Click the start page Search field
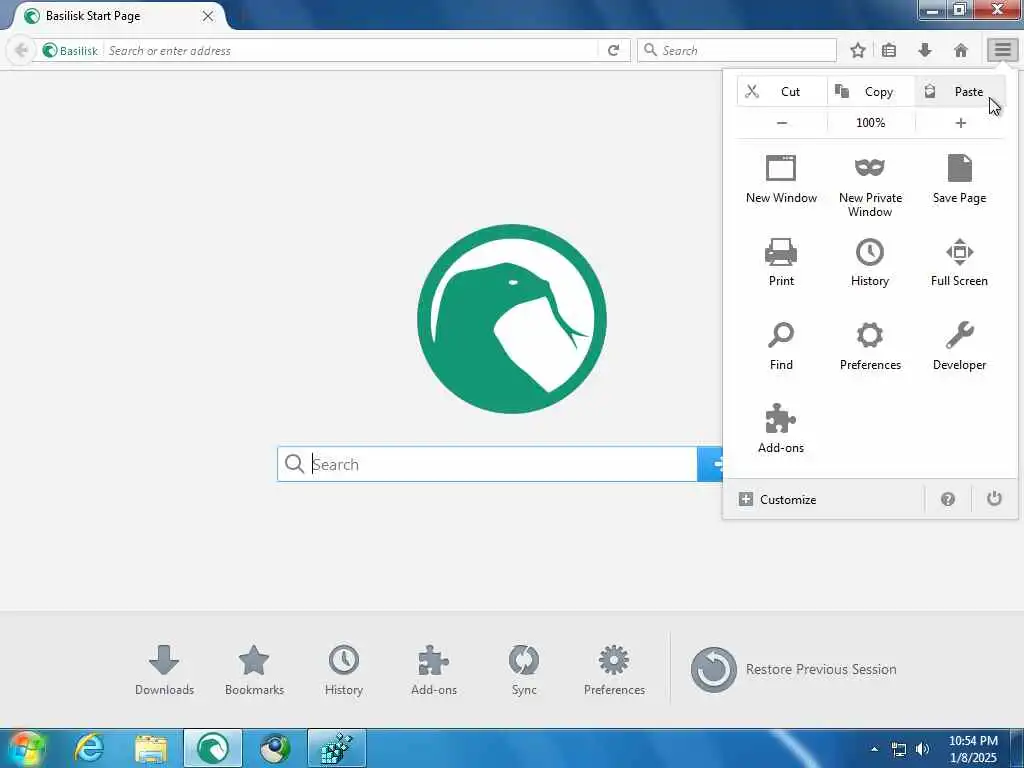 click(487, 464)
